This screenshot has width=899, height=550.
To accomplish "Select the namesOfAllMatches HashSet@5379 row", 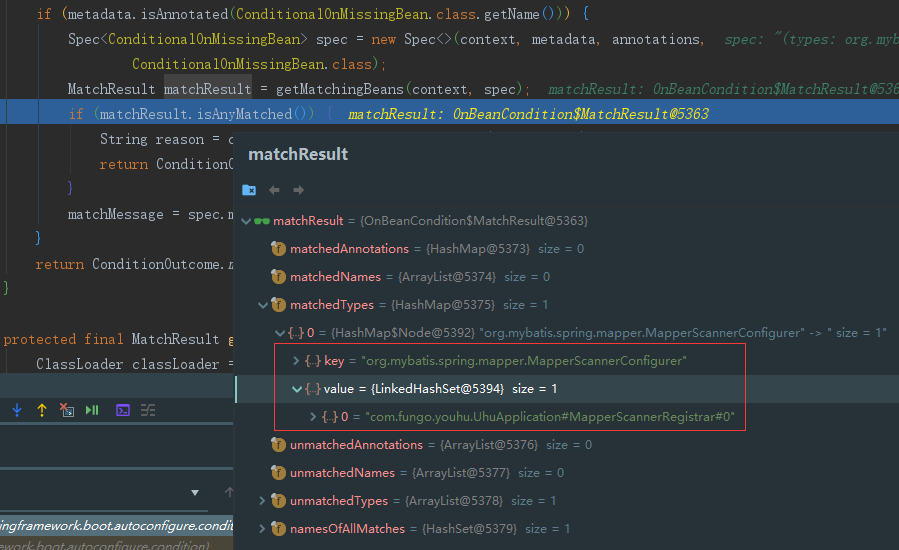I will [566, 529].
